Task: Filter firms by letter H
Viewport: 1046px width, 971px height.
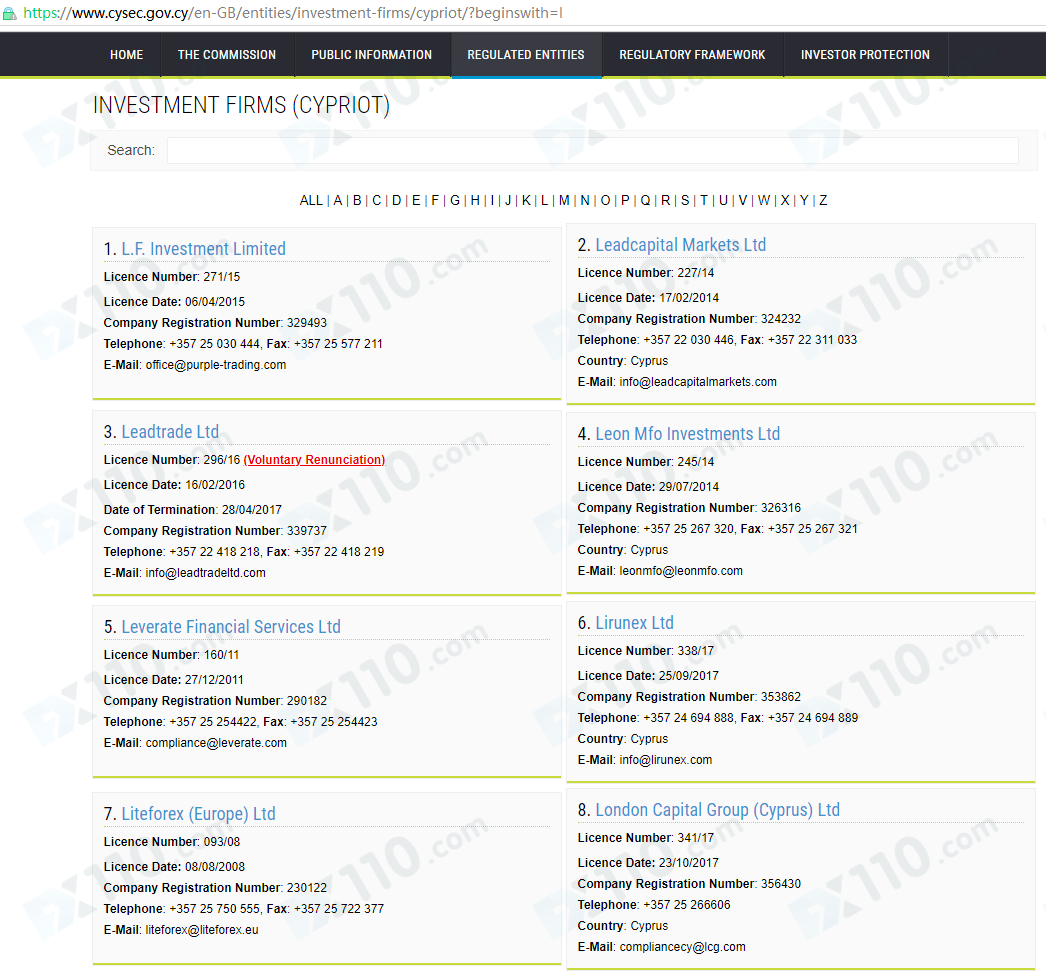Action: [475, 200]
